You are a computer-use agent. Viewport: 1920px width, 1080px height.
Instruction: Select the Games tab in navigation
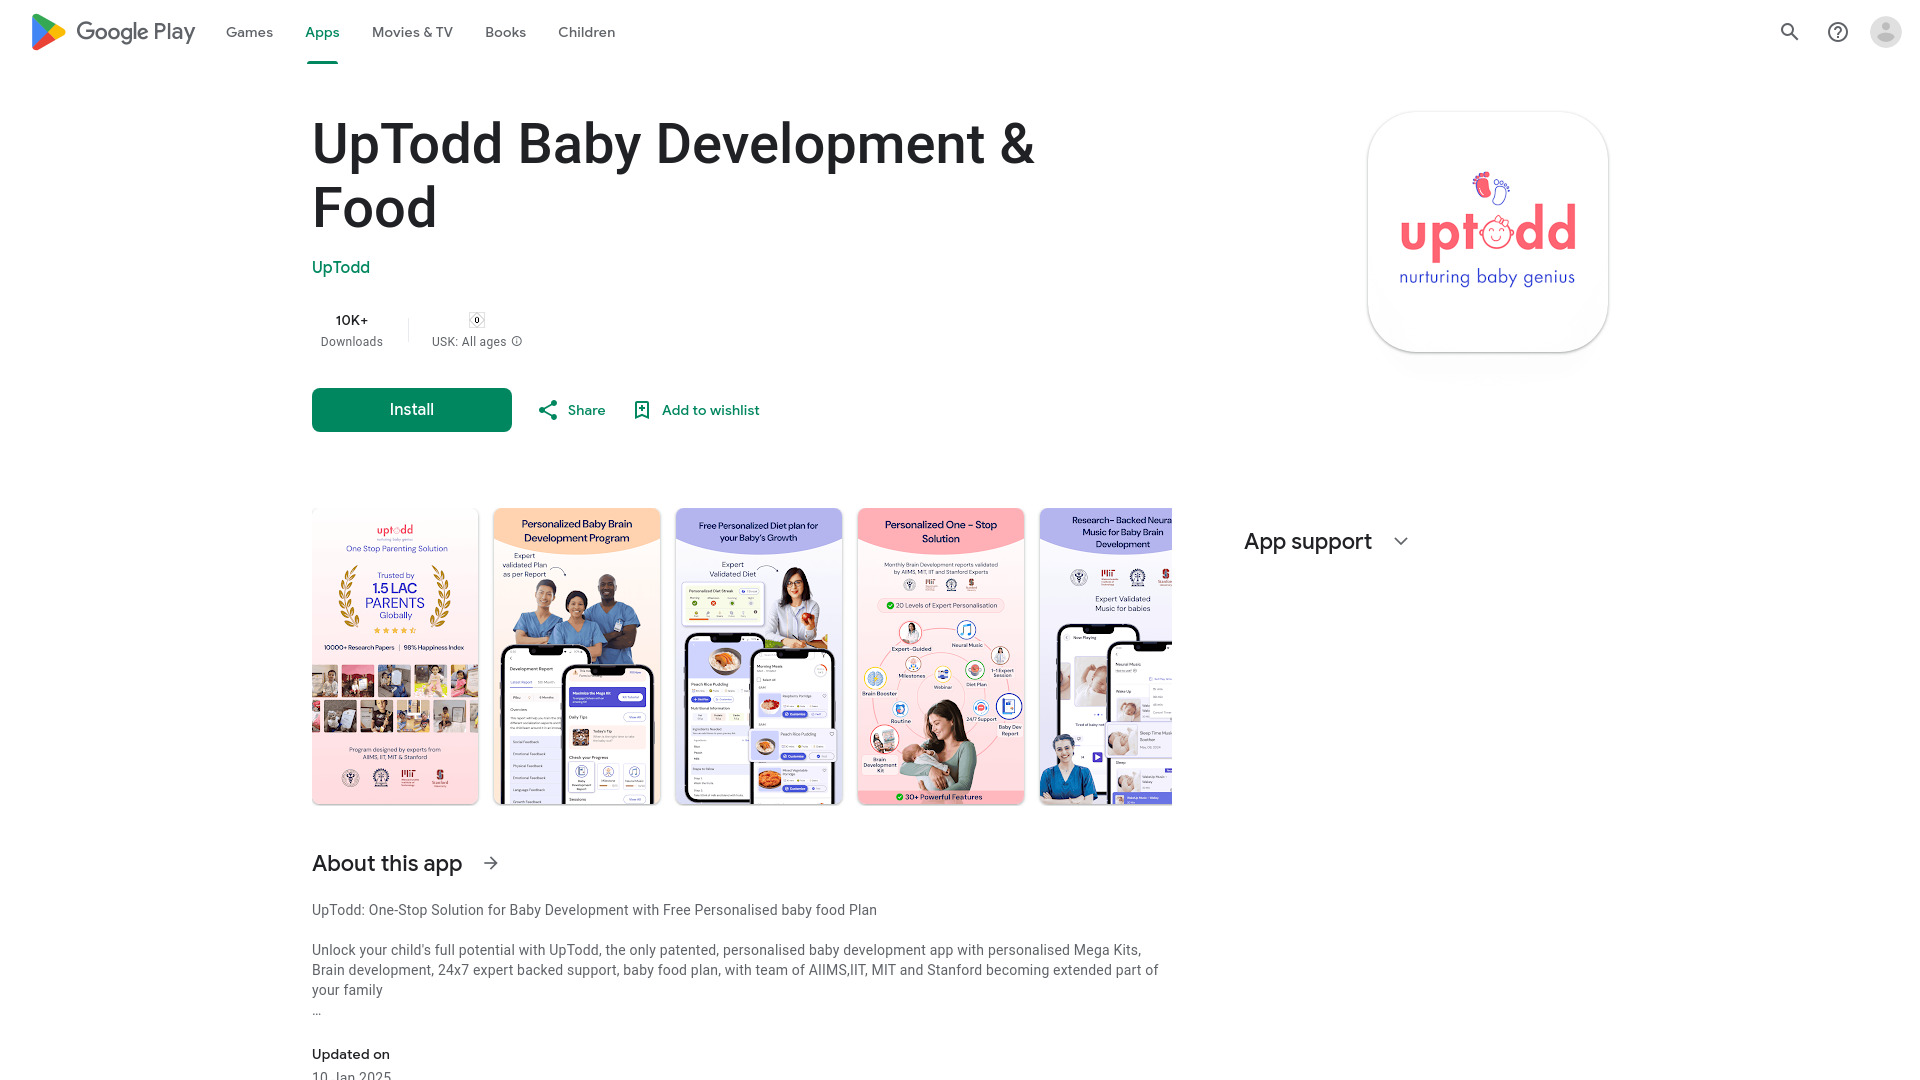[249, 32]
